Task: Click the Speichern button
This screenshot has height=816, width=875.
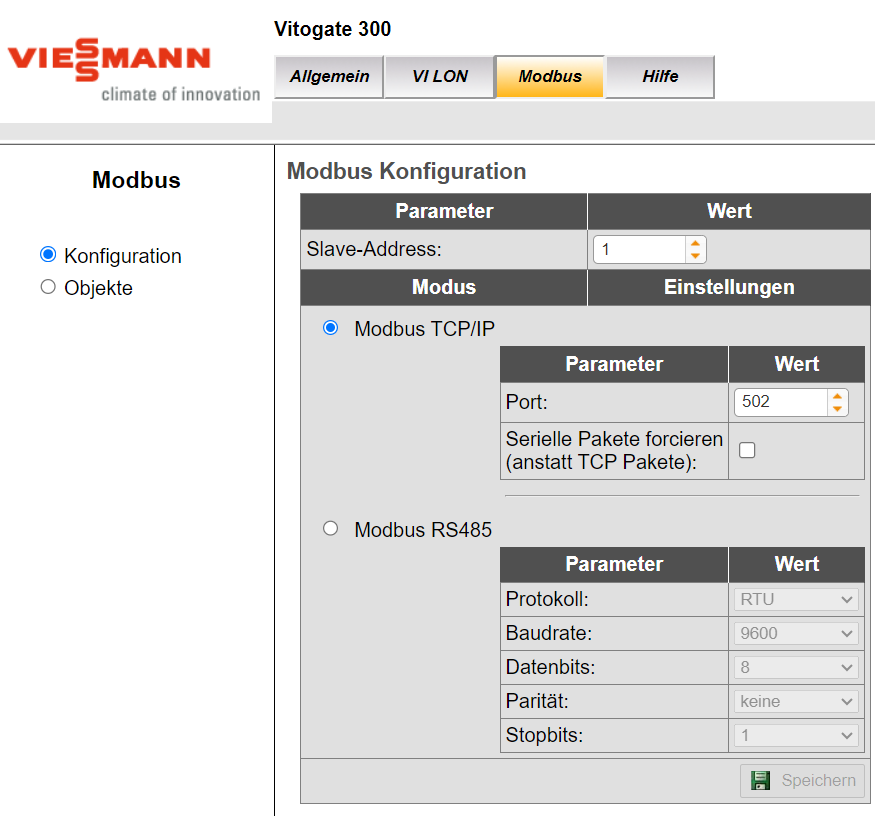Action: (x=802, y=780)
